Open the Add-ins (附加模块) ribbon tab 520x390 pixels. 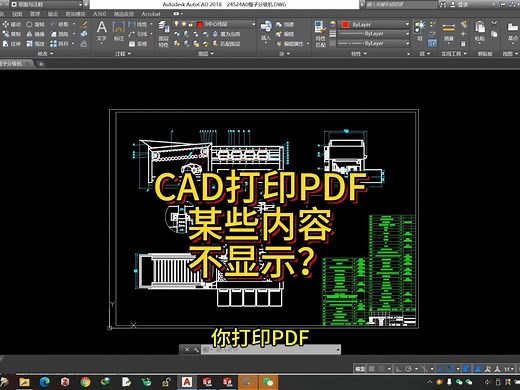click(75, 14)
